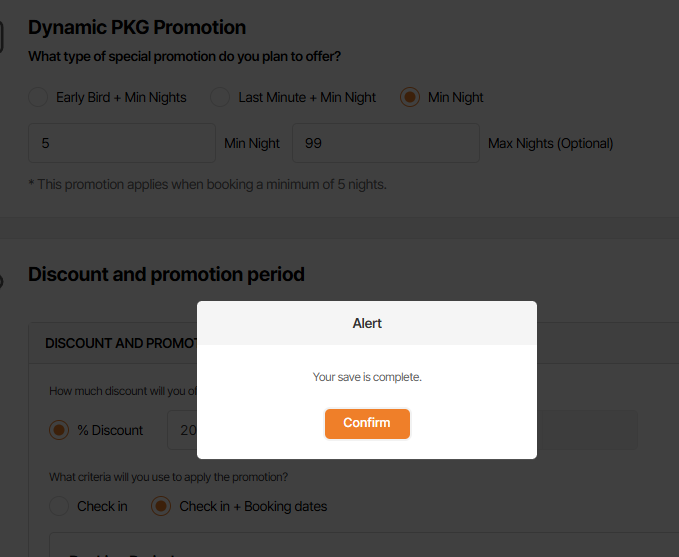Select Early Bird + Min Nights option

[x=38, y=97]
